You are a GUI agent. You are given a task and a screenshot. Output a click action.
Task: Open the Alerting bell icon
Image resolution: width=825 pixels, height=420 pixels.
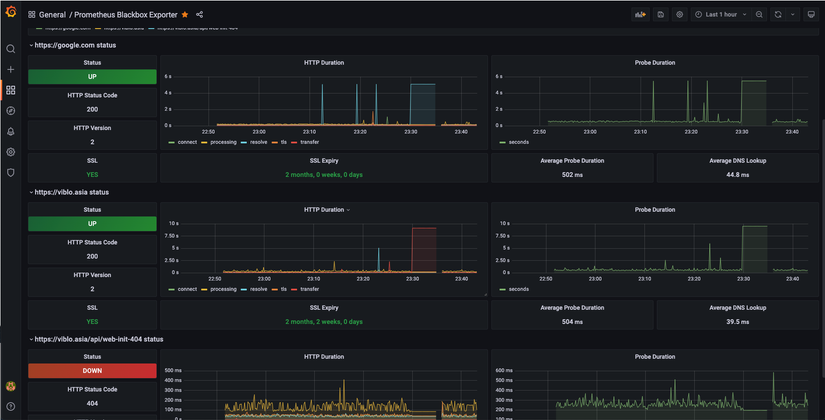(11, 132)
